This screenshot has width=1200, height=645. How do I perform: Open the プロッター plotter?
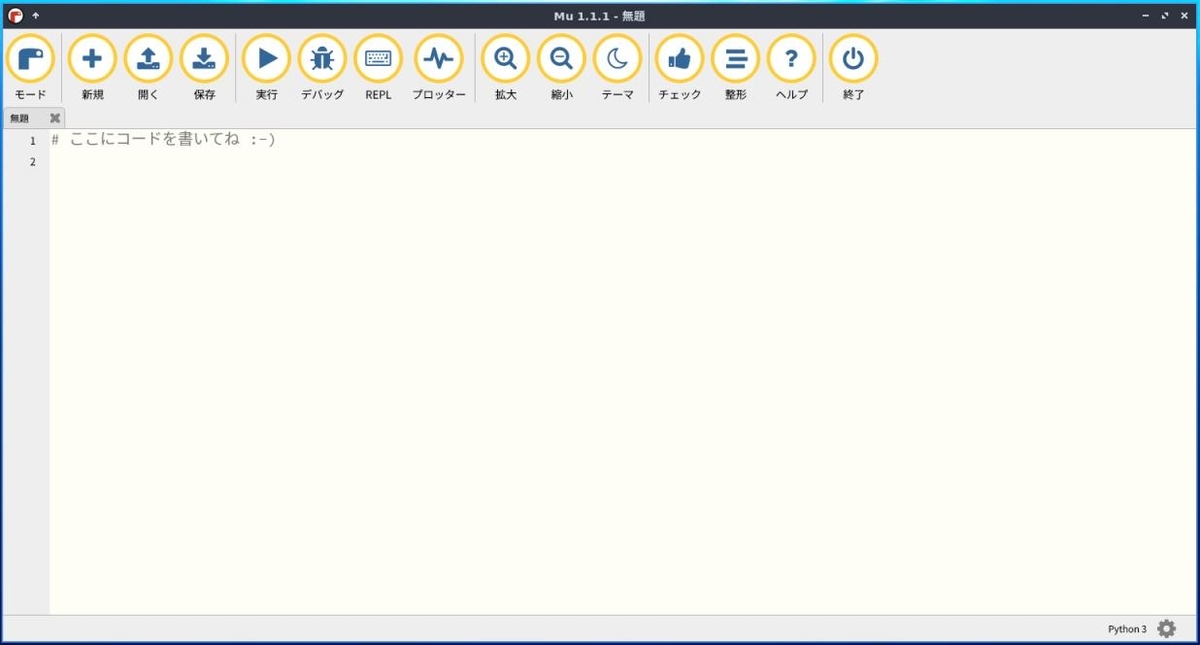(439, 68)
